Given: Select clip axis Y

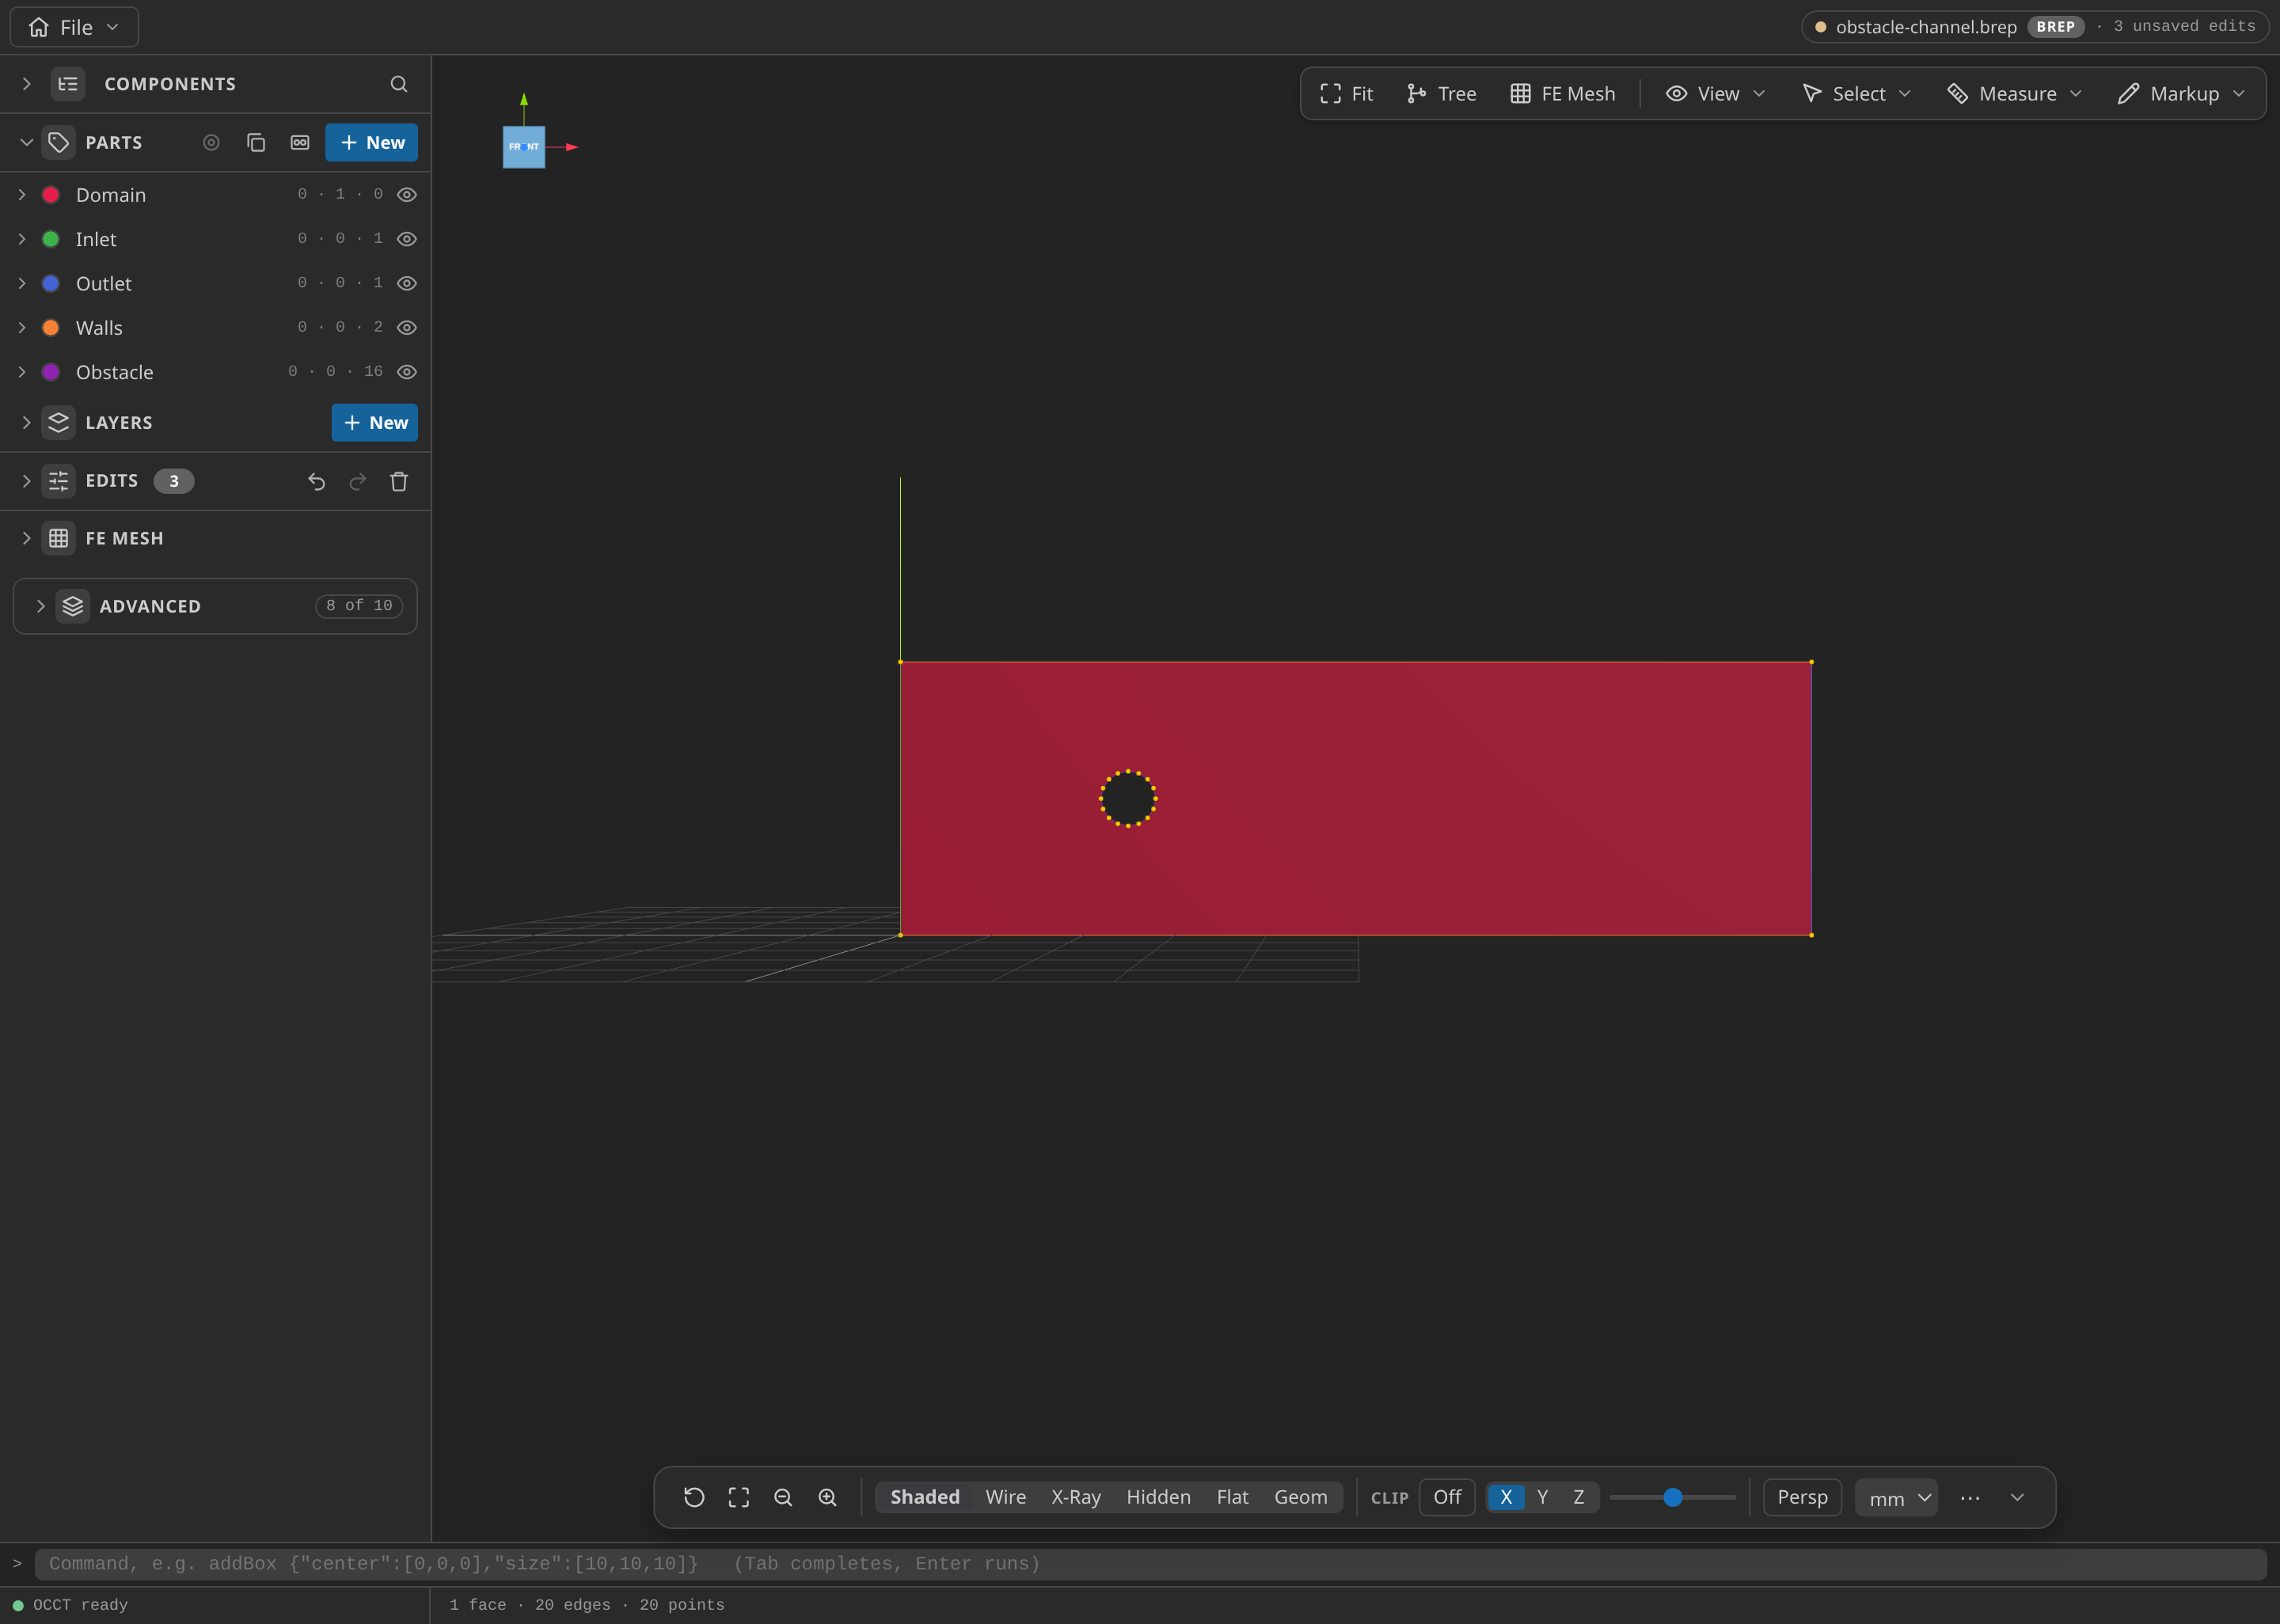Looking at the screenshot, I should tap(1542, 1497).
